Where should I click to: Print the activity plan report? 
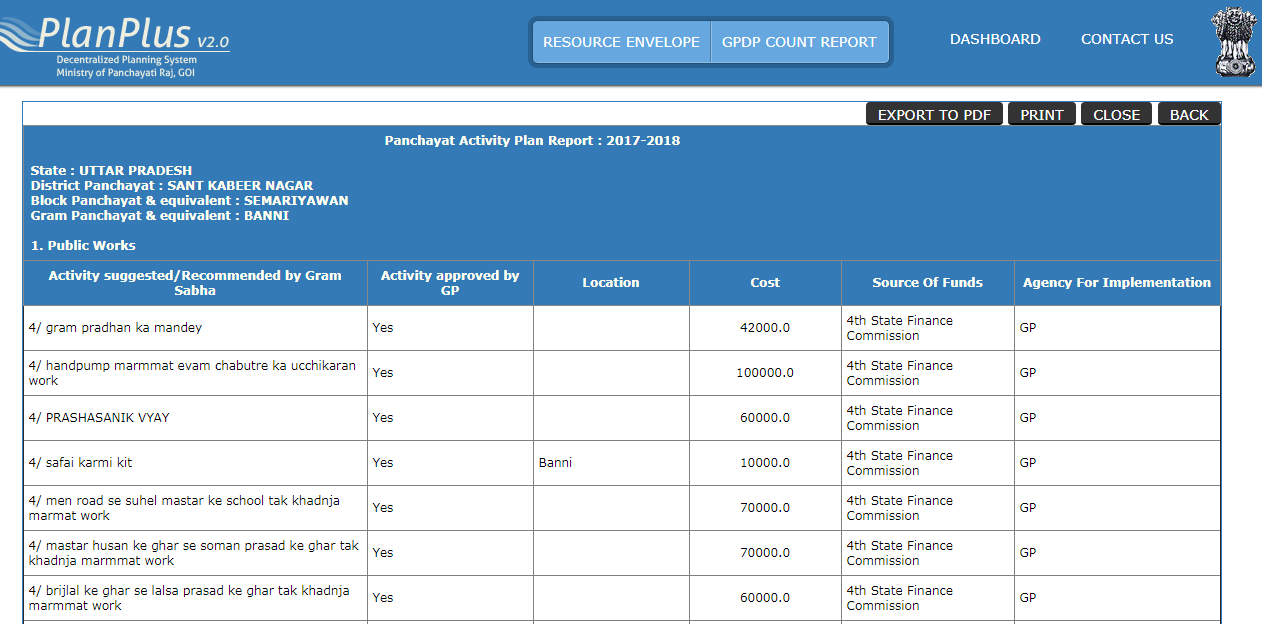pos(1041,115)
